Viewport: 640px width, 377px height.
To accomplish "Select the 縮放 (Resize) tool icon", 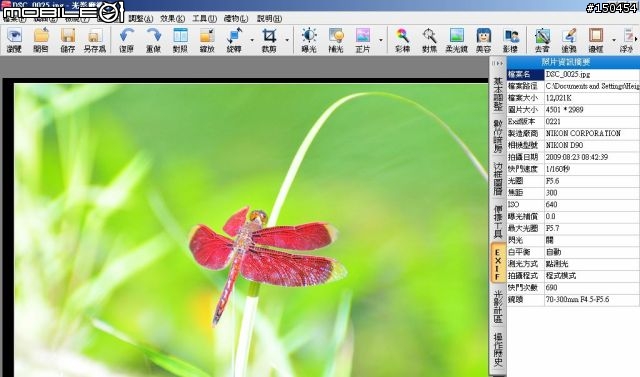I will [x=207, y=40].
